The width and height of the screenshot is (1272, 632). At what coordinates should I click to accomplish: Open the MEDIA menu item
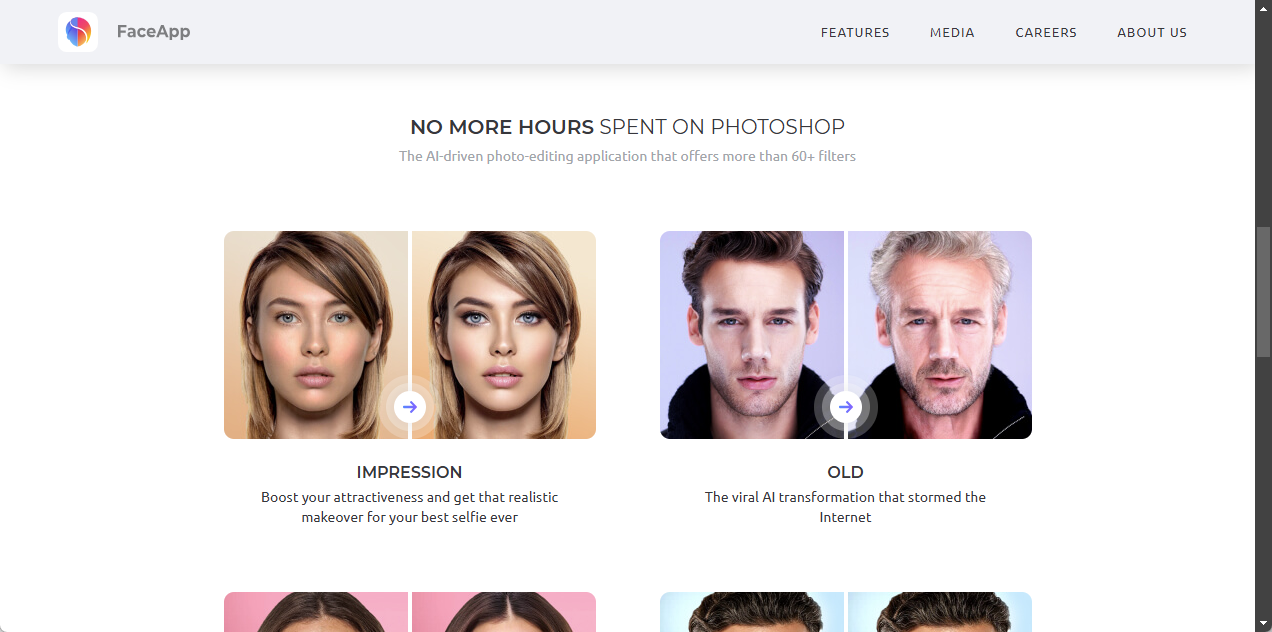click(952, 33)
